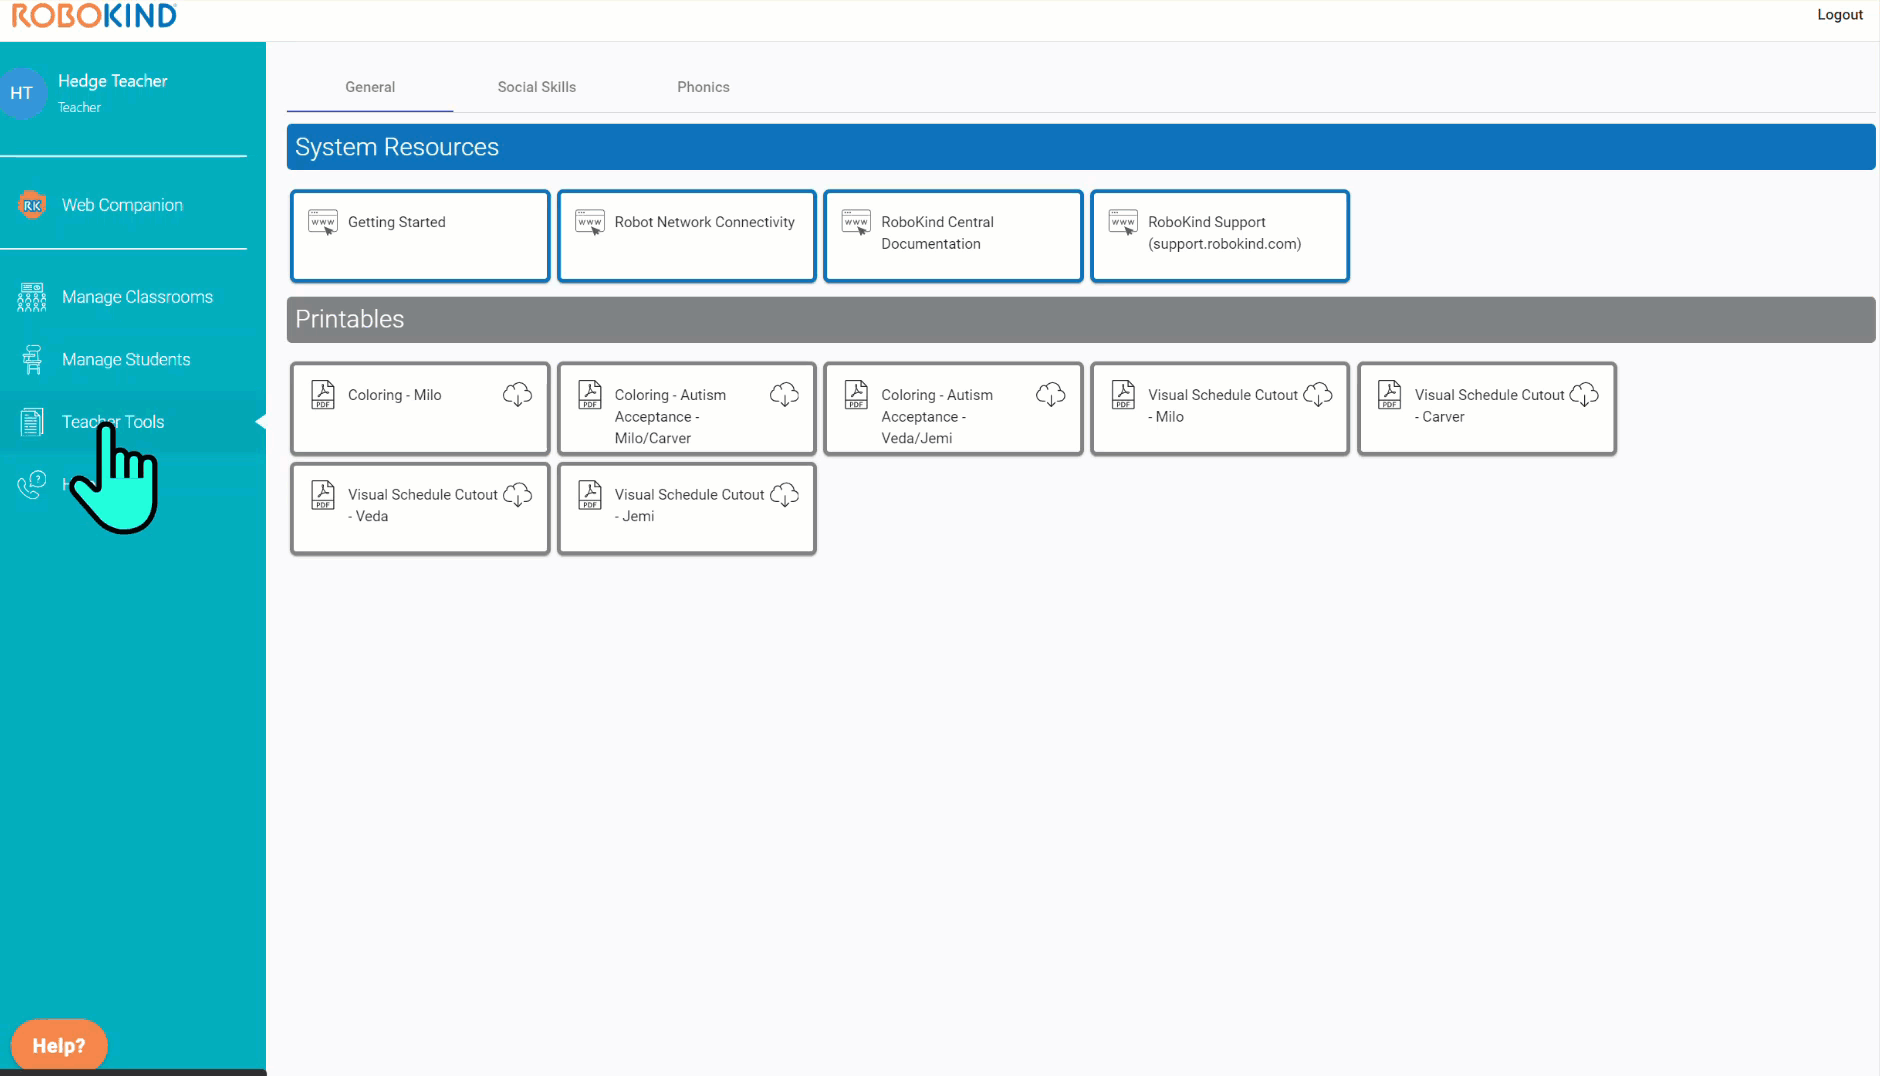The height and width of the screenshot is (1076, 1880).
Task: Select Teacher Tools in the sidebar
Action: (113, 422)
